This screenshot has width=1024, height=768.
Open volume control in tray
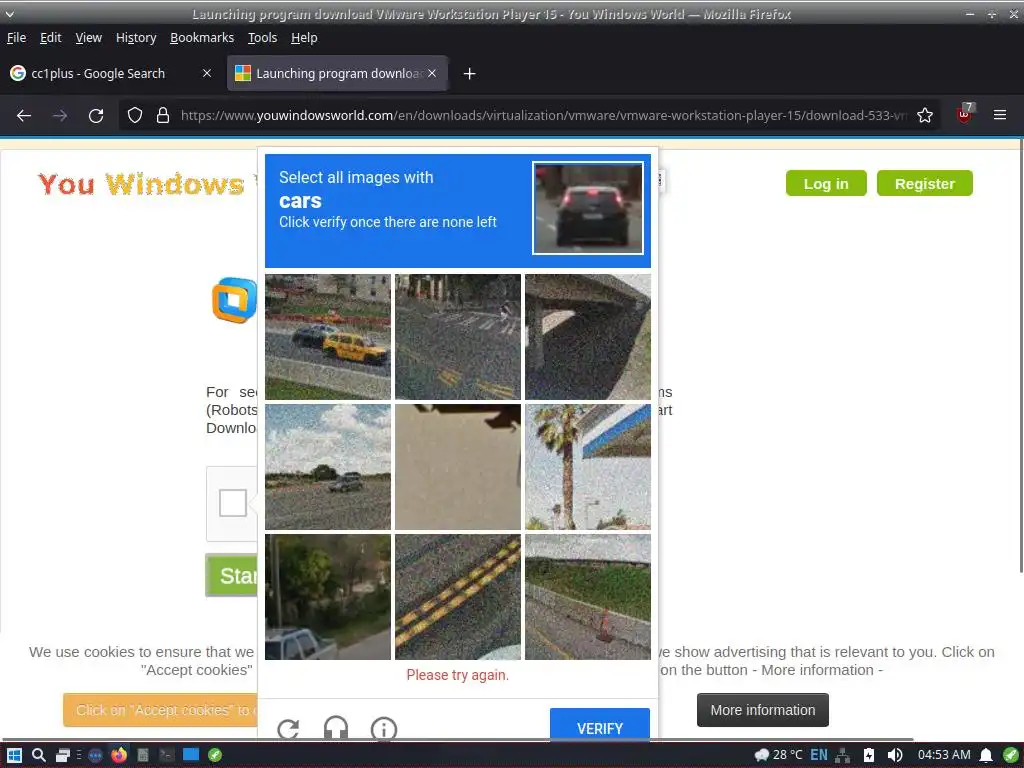pyautogui.click(x=895, y=755)
